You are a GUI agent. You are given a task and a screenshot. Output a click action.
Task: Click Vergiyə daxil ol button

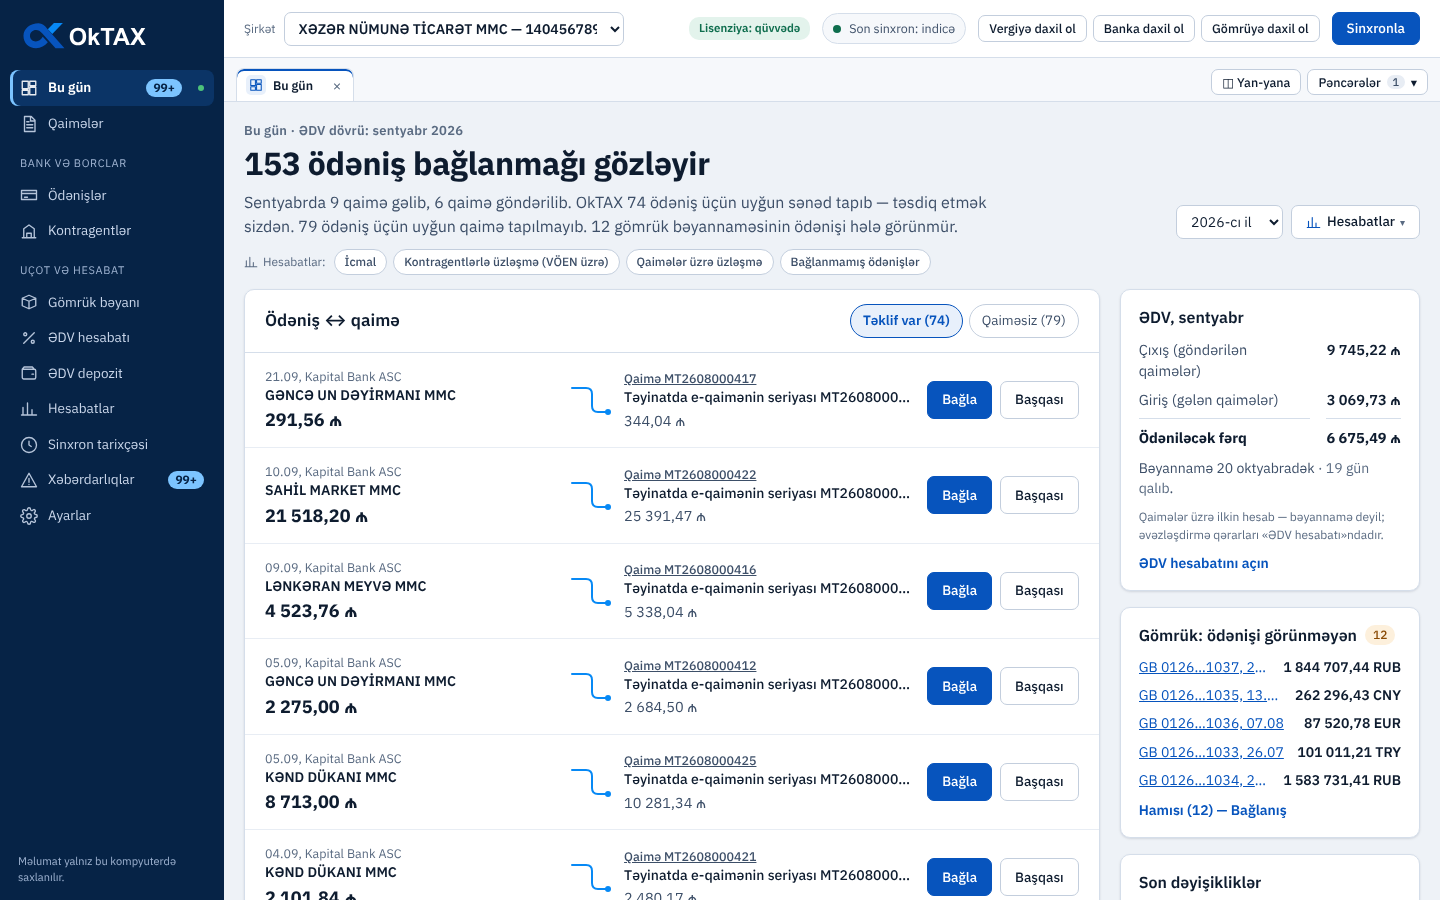(1032, 29)
